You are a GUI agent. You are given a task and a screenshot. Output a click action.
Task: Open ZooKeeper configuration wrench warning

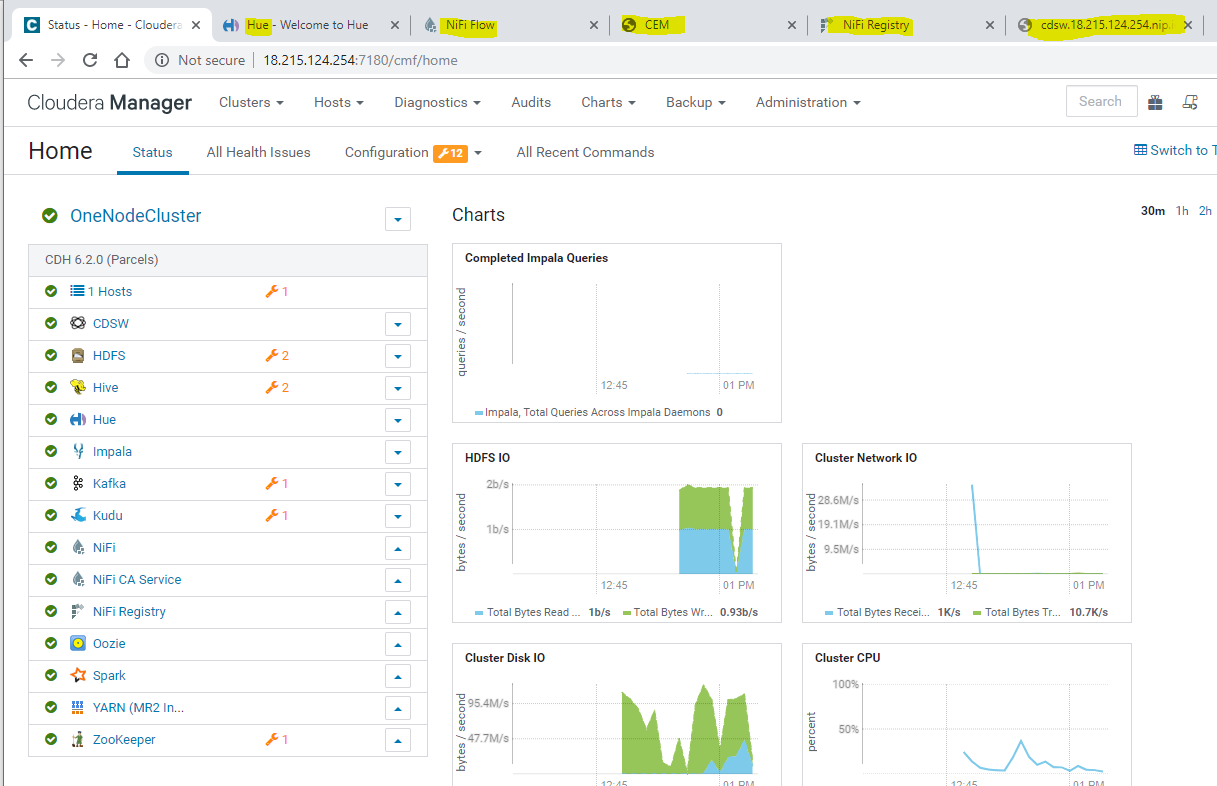(x=277, y=739)
